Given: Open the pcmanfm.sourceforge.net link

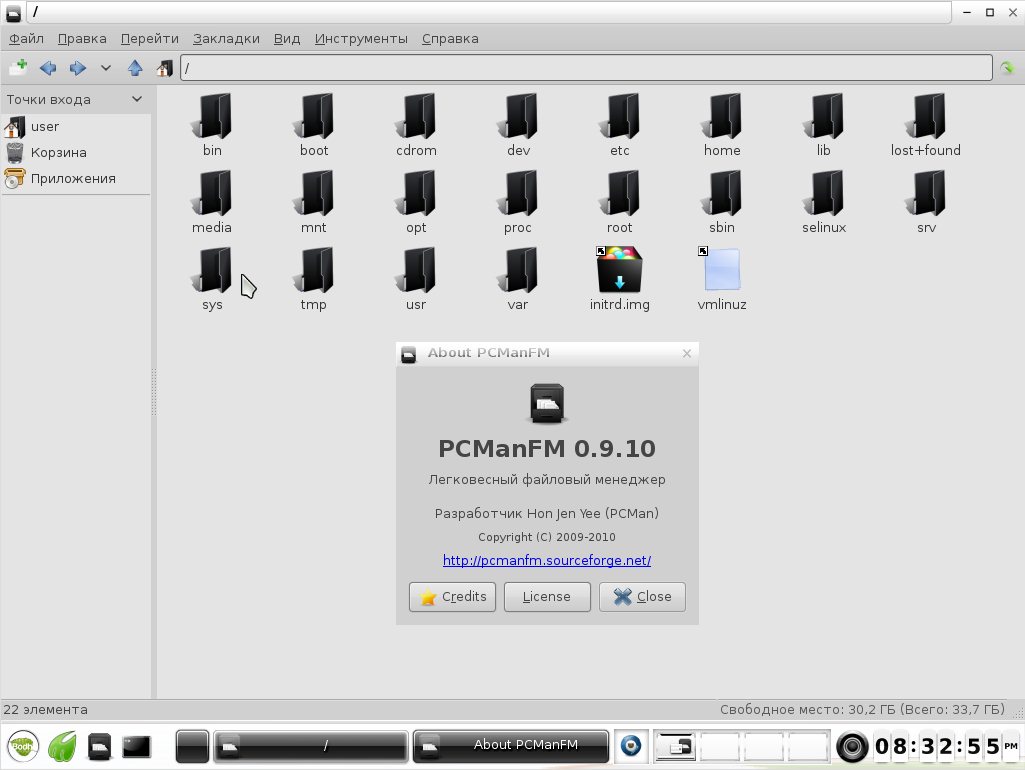Looking at the screenshot, I should pos(547,560).
